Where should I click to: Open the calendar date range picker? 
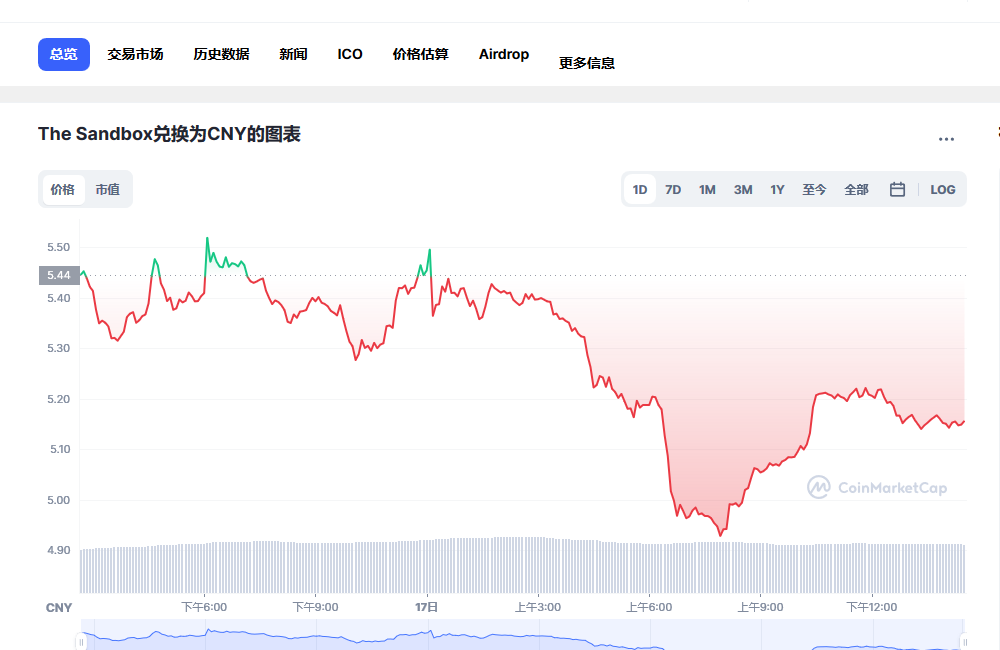(x=897, y=189)
